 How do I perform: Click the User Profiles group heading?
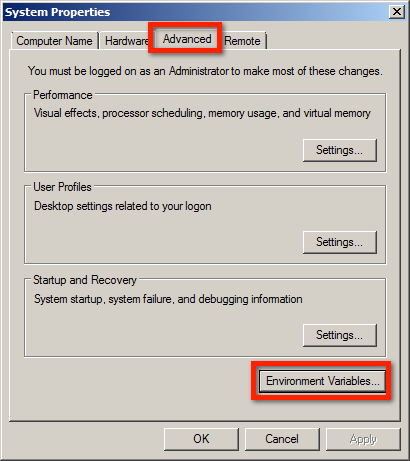[62, 187]
